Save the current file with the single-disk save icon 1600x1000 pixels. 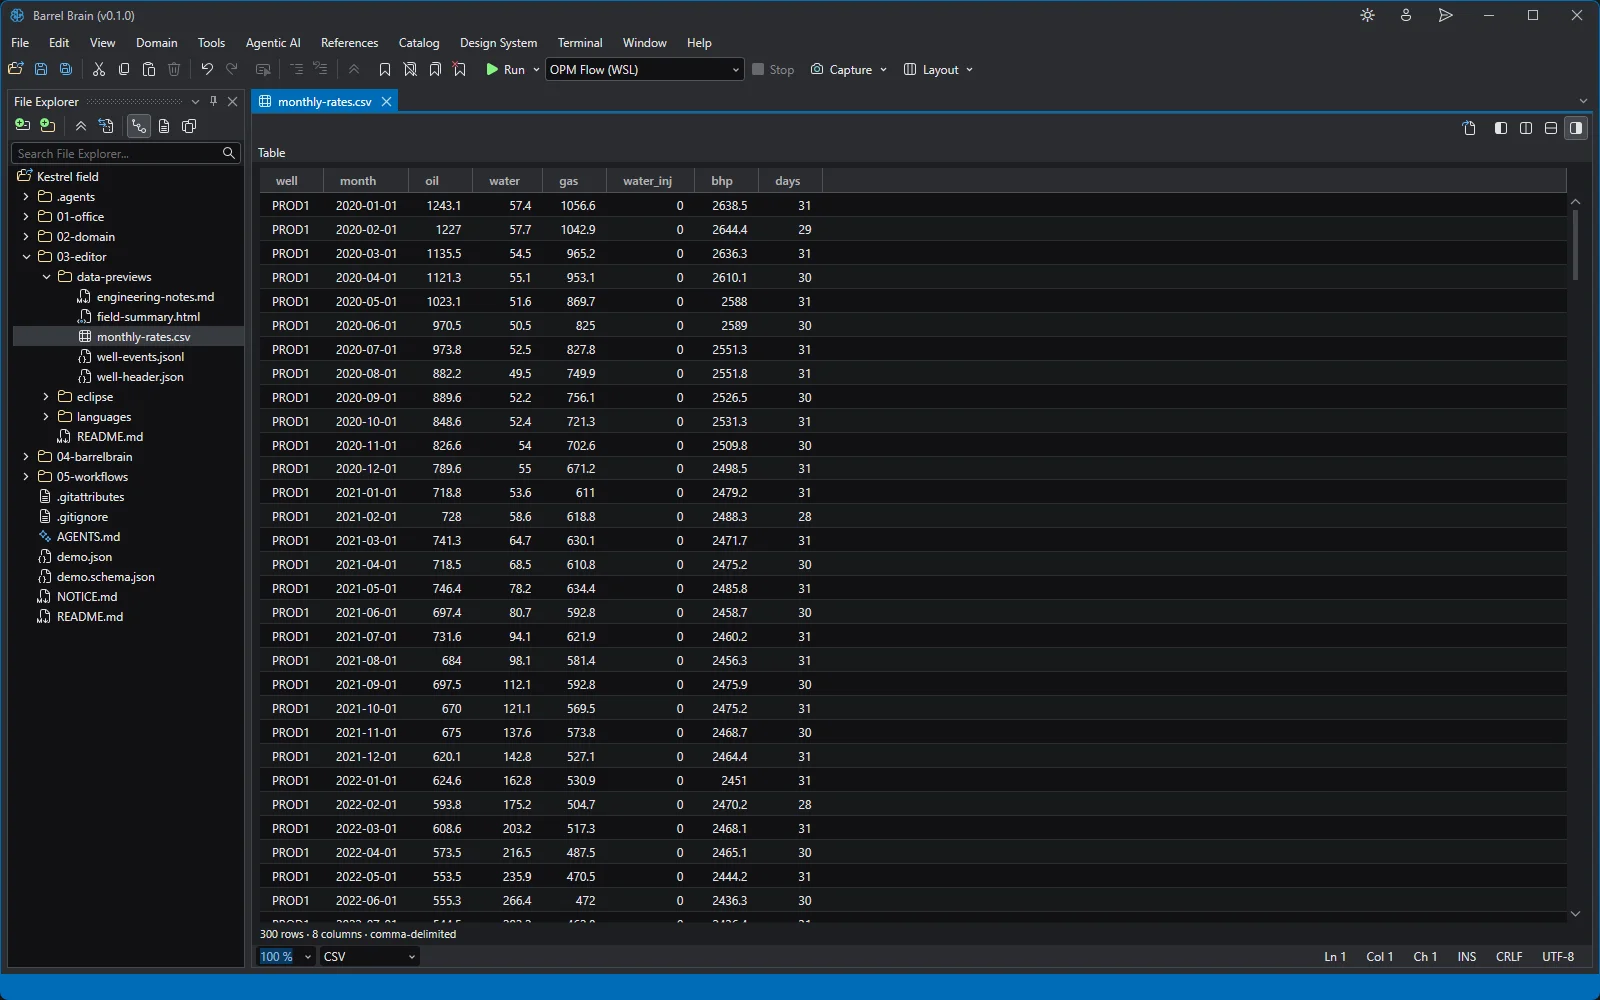coord(41,69)
